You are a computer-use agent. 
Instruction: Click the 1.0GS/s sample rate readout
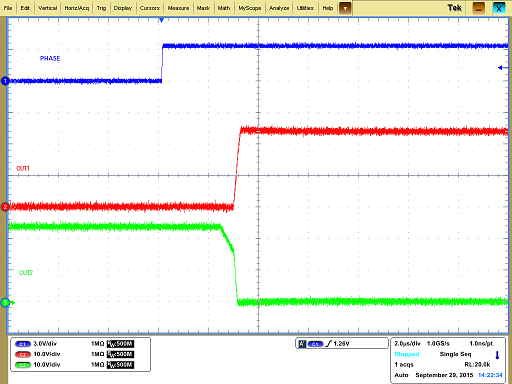[438, 343]
